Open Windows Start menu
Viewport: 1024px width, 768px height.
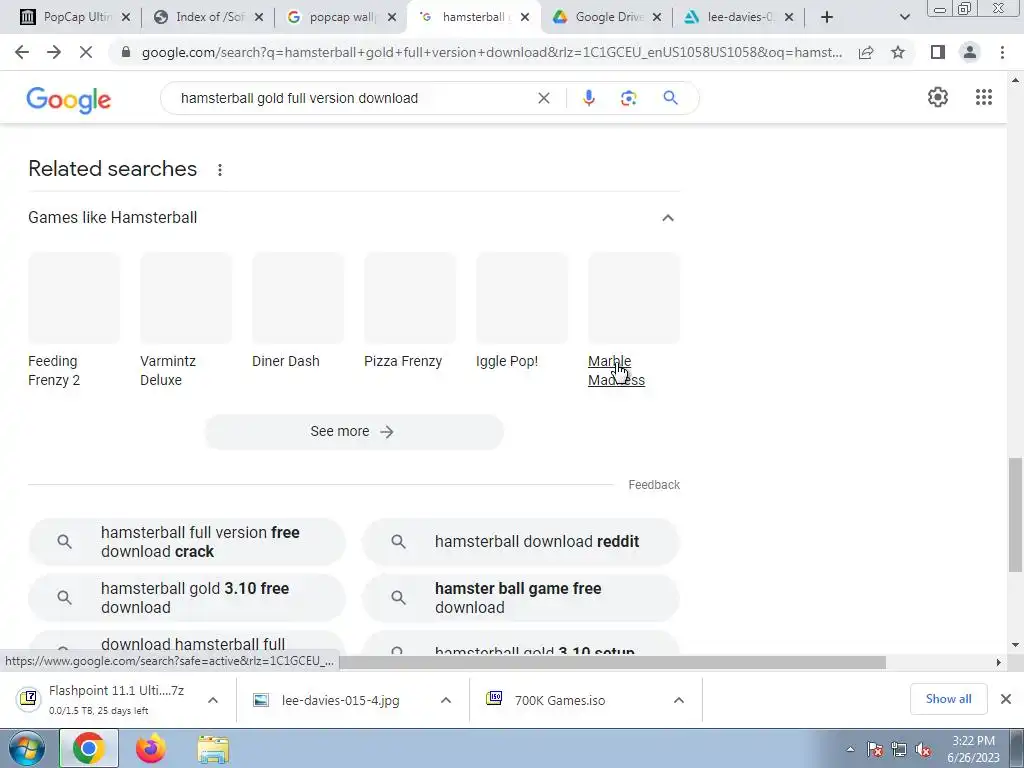[26, 748]
